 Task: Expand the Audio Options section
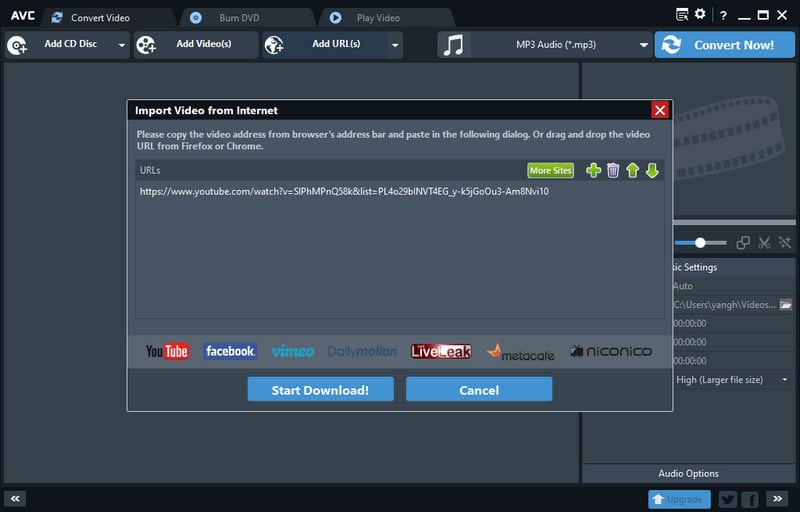tap(688, 474)
